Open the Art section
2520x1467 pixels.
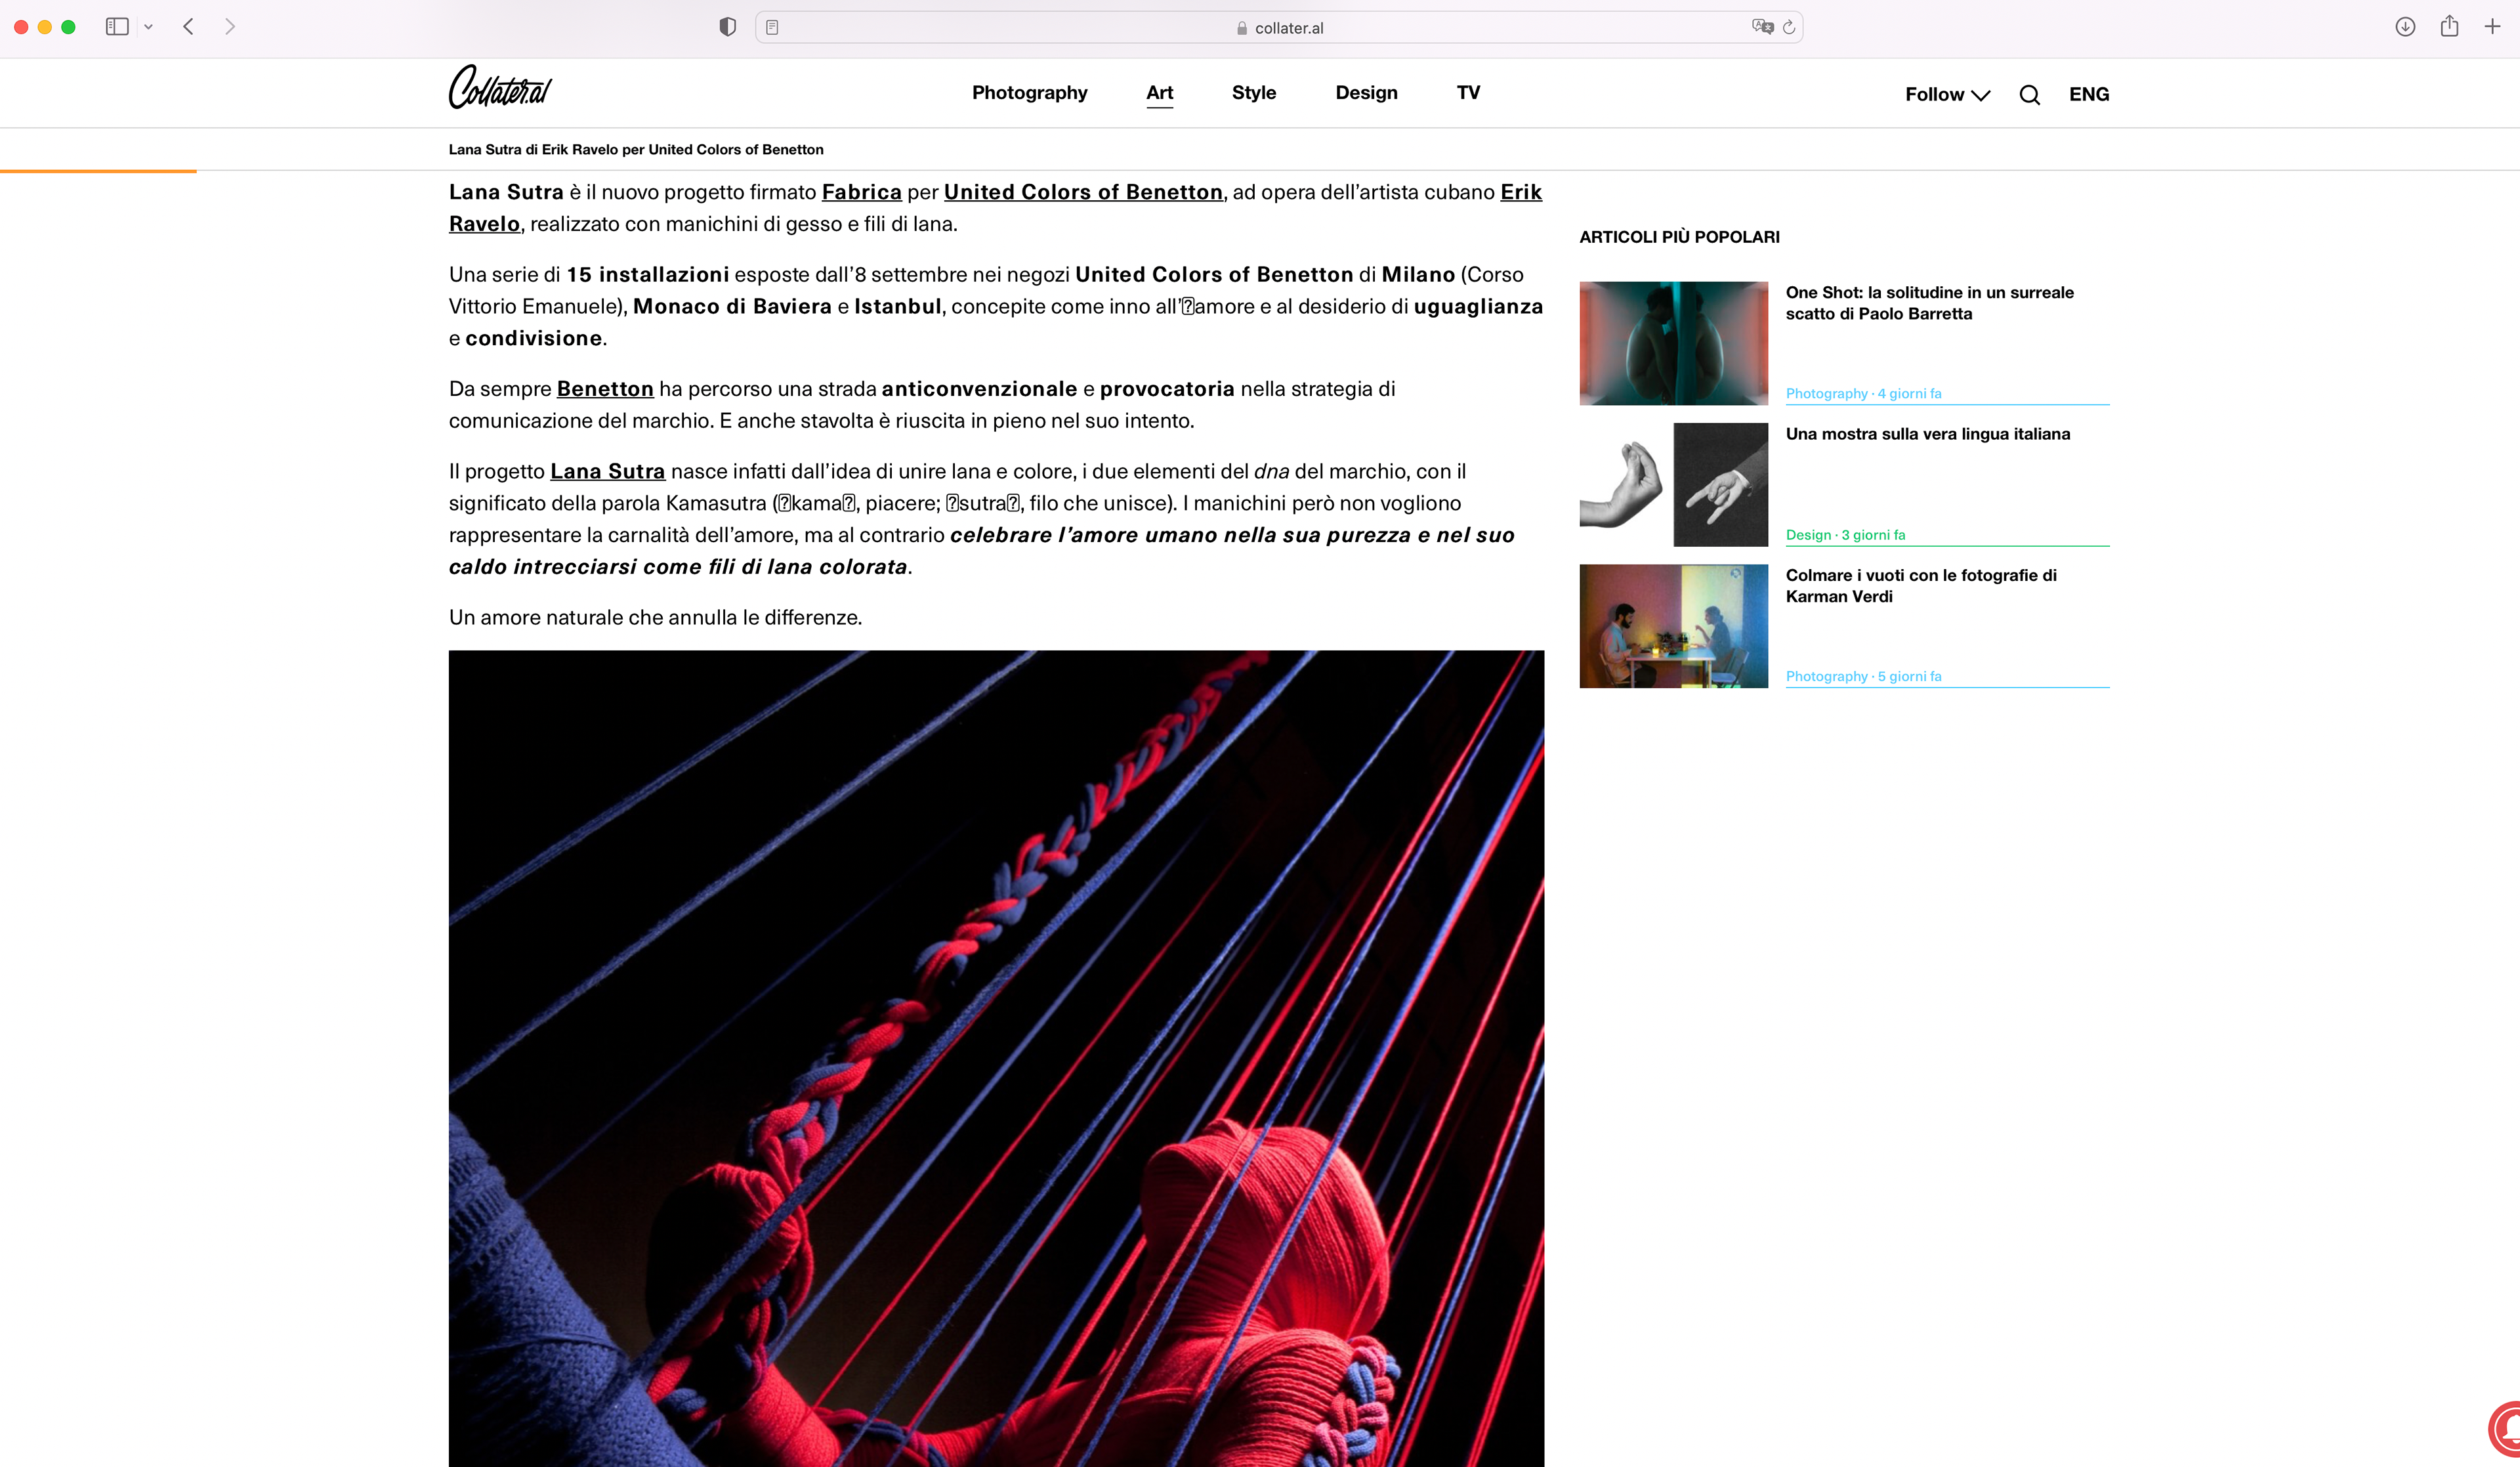(x=1159, y=93)
